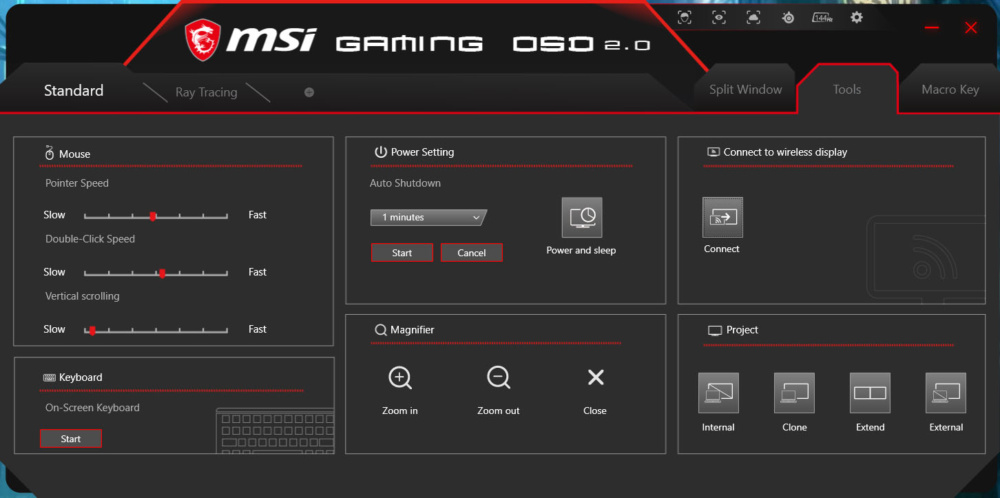Click the Connect wireless display icon
The width and height of the screenshot is (1000, 498).
click(x=723, y=217)
